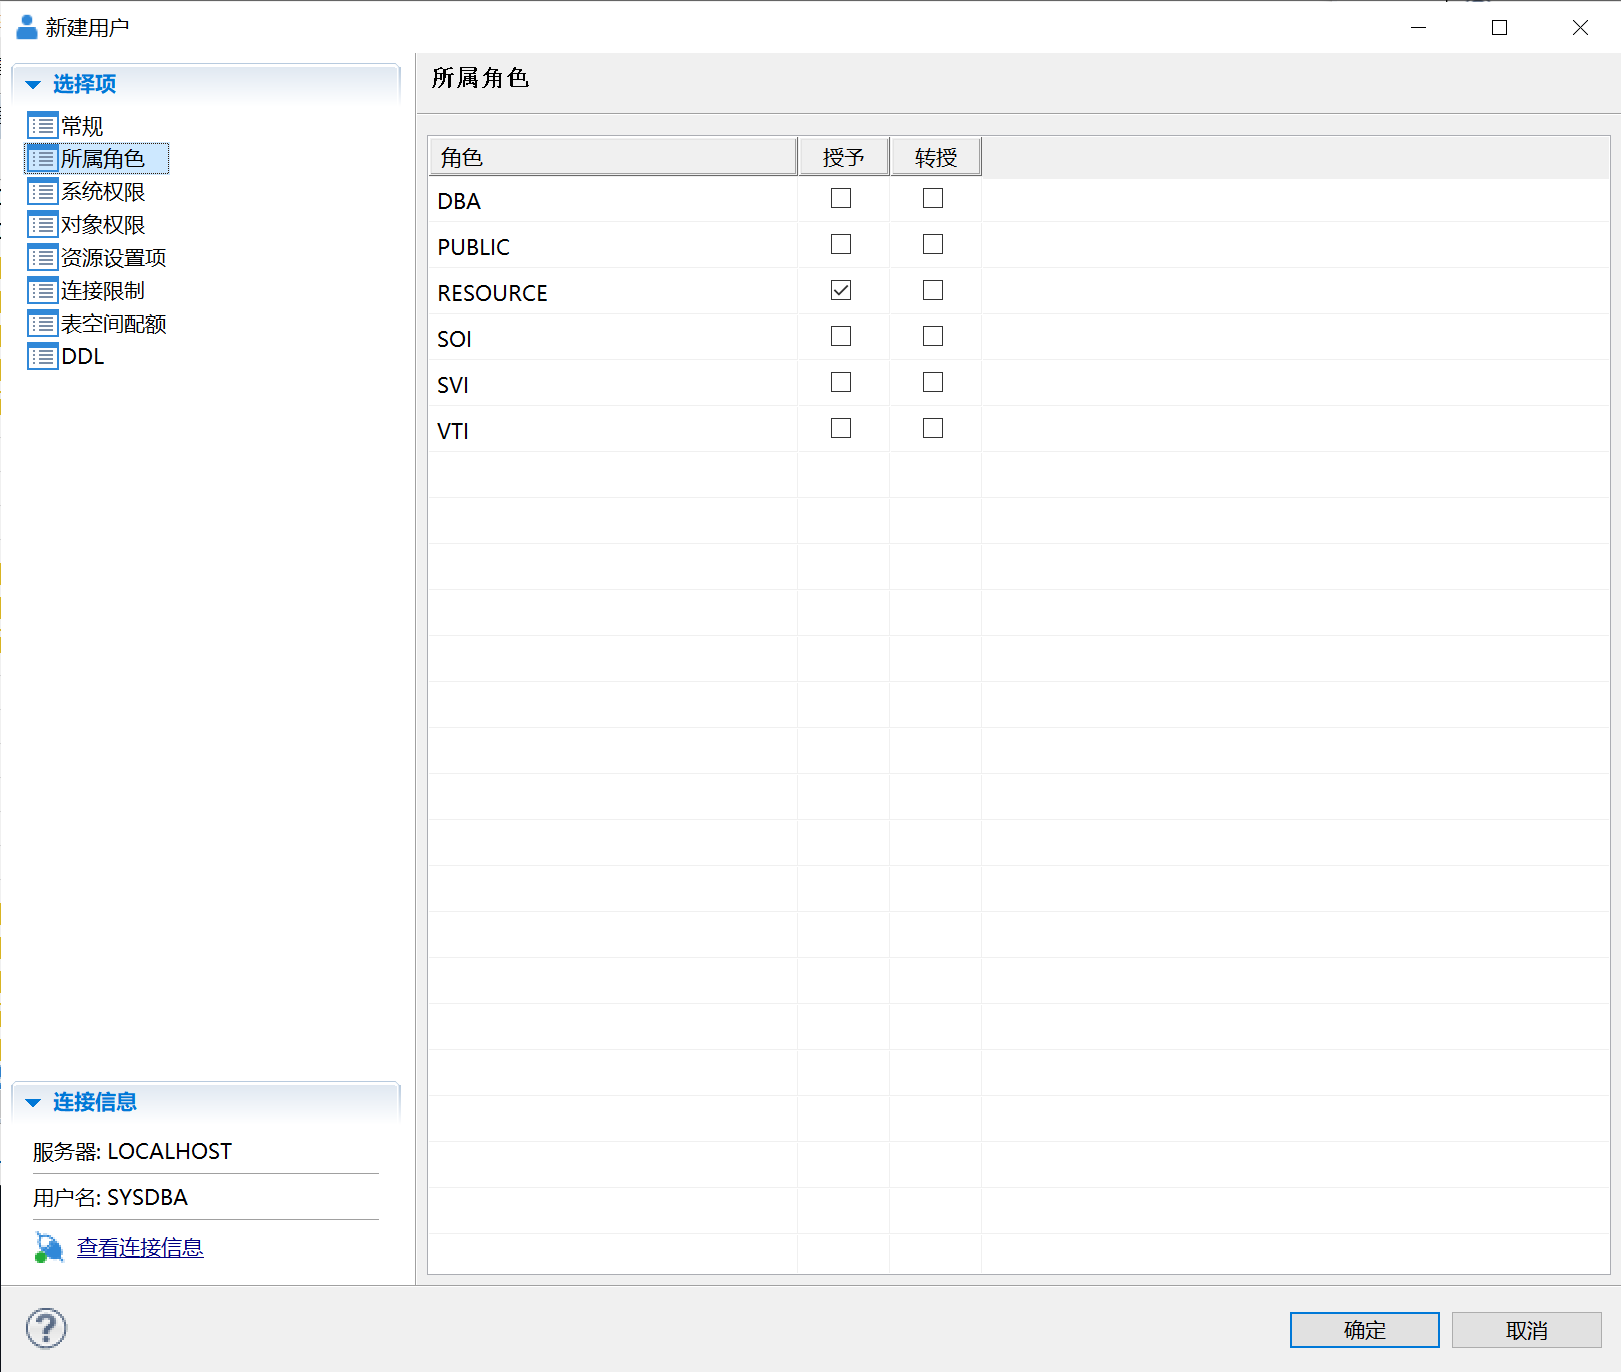Viewport: 1621px width, 1372px height.
Task: Toggle 转授 for the SOI role
Action: [x=933, y=337]
